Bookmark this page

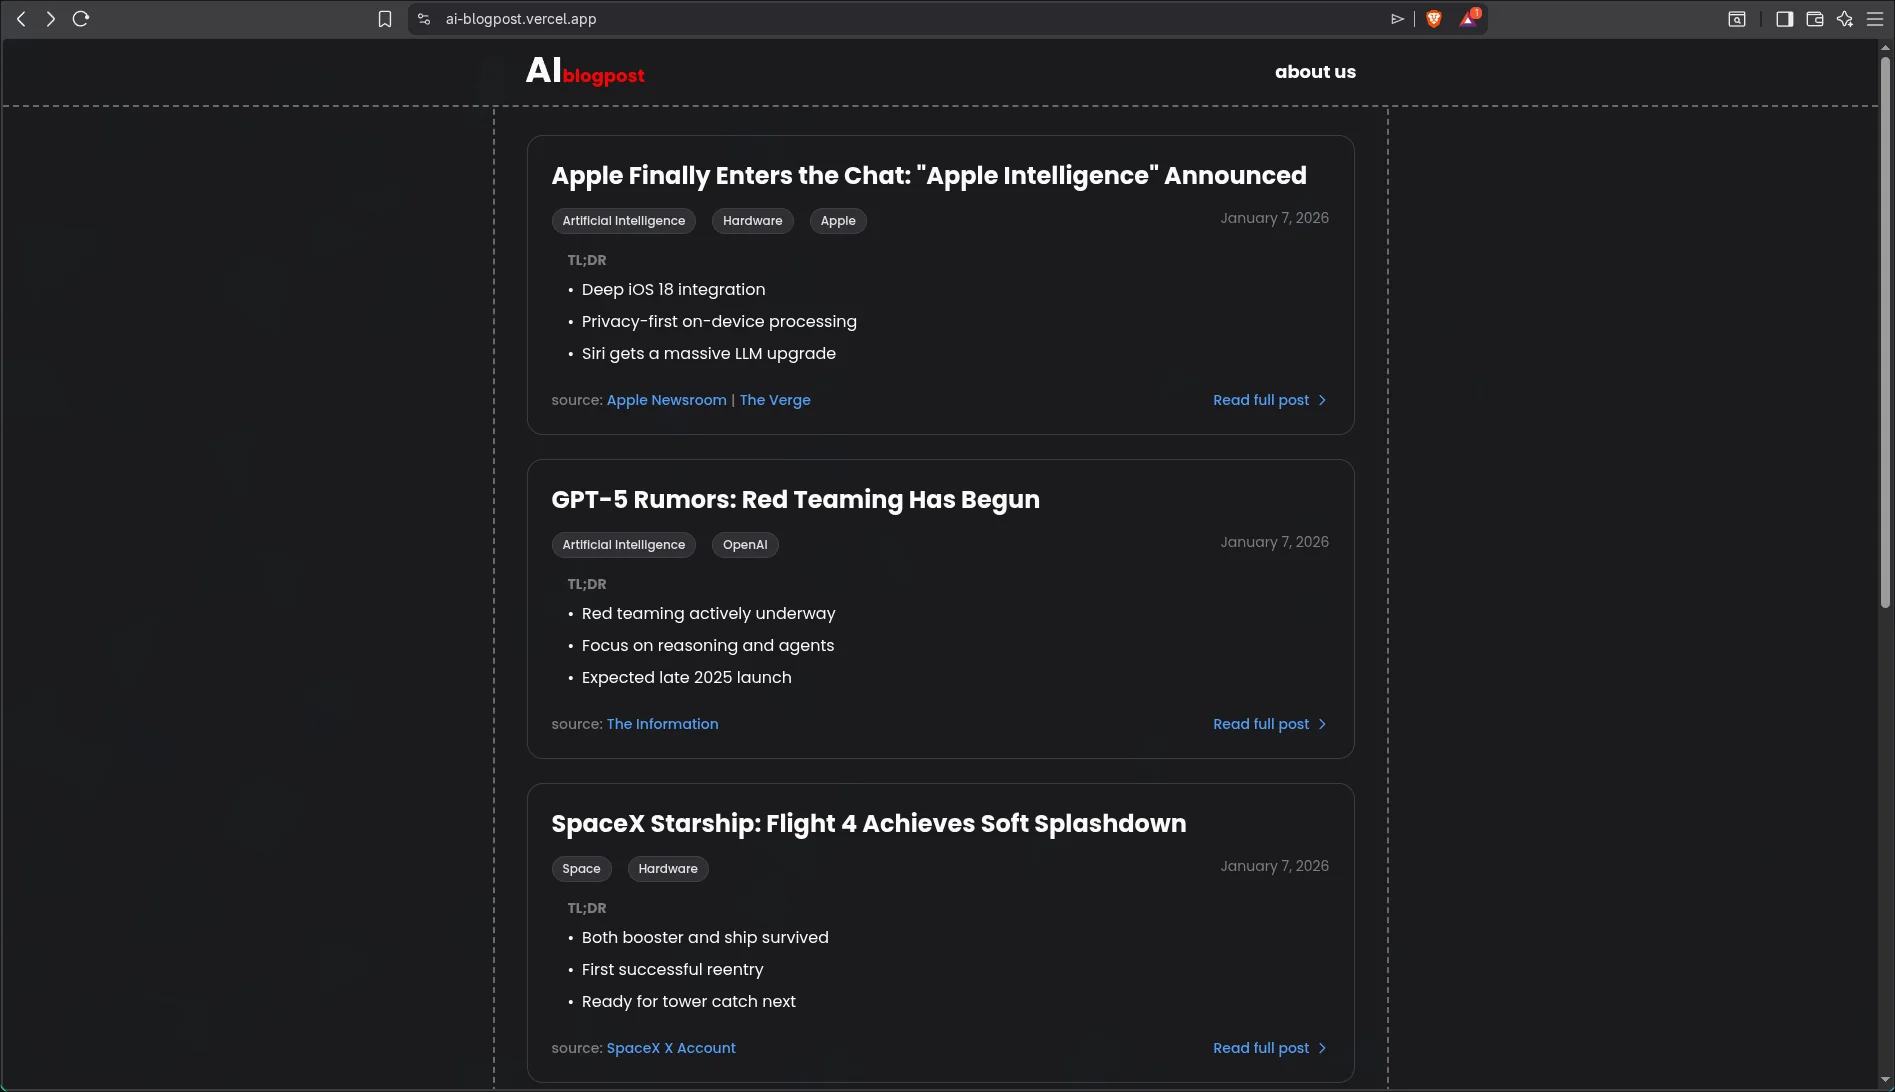[x=385, y=19]
